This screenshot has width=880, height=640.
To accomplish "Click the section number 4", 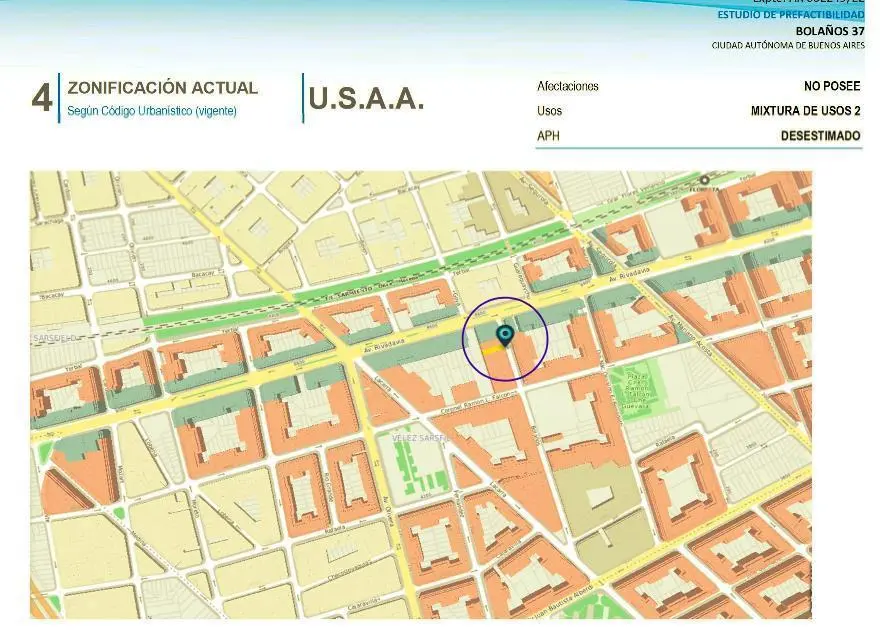I will [42, 98].
